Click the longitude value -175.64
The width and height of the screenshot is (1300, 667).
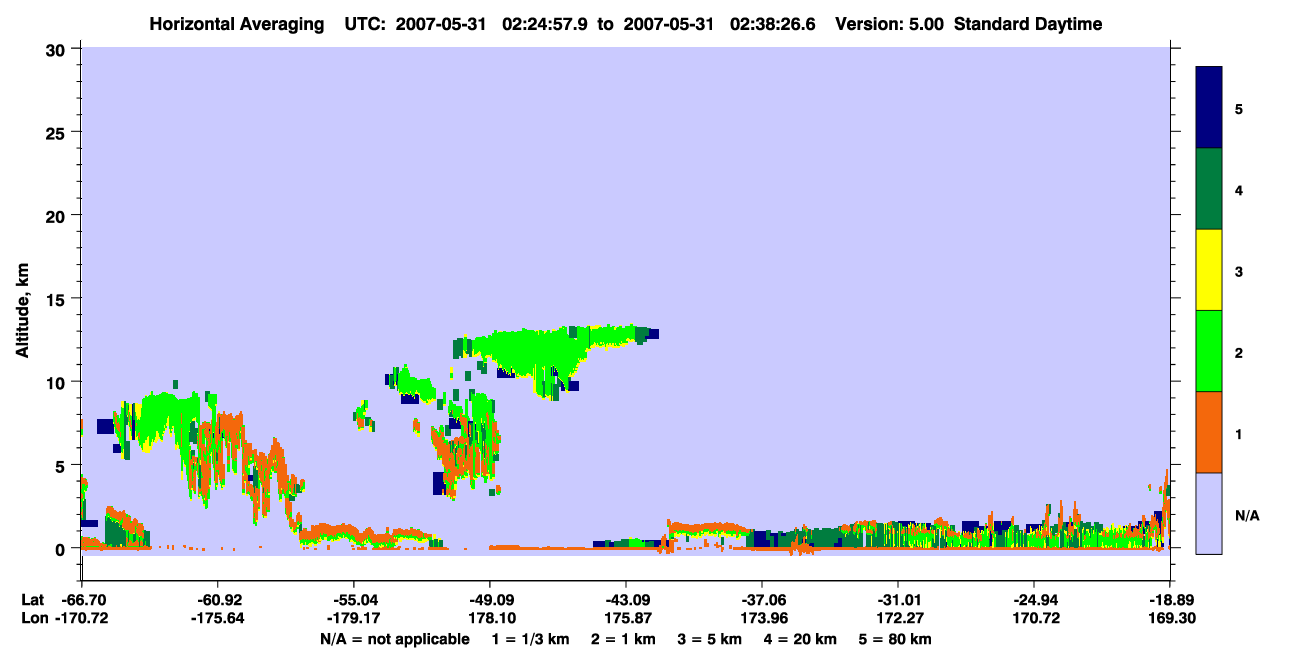217,618
